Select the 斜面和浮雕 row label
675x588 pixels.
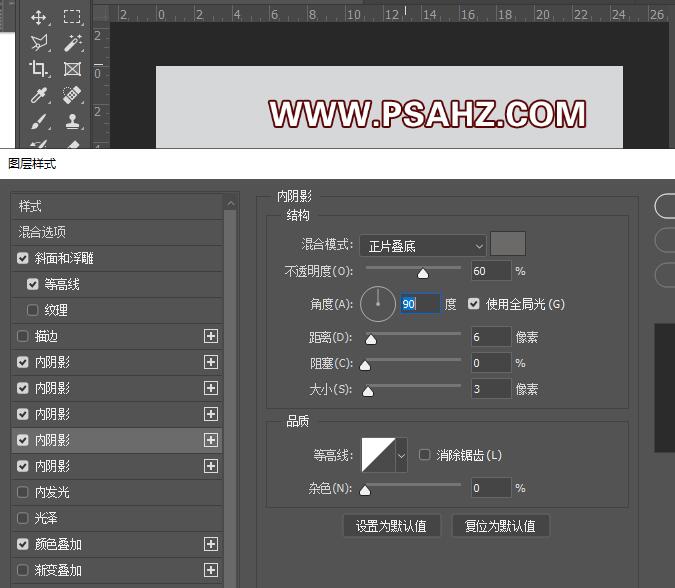64,258
